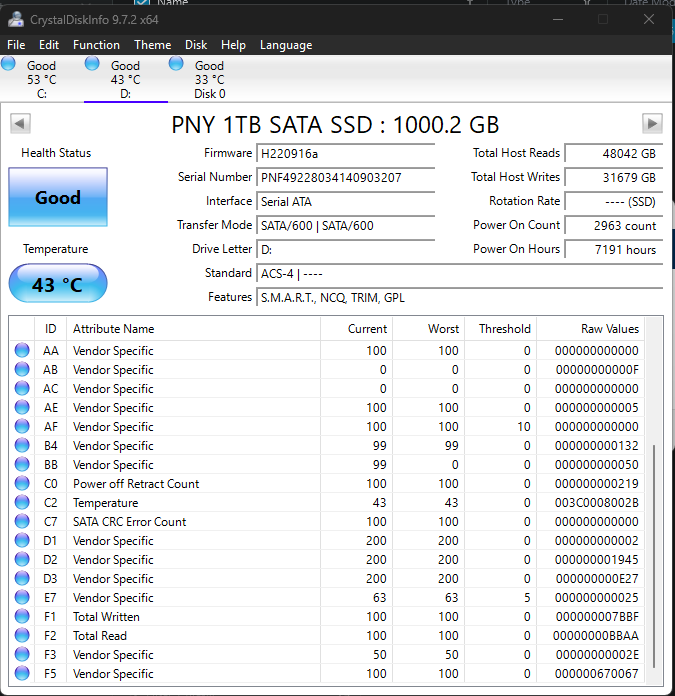Click the blue status orb for D: drive
Viewport: 675px width, 696px height.
click(x=92, y=63)
